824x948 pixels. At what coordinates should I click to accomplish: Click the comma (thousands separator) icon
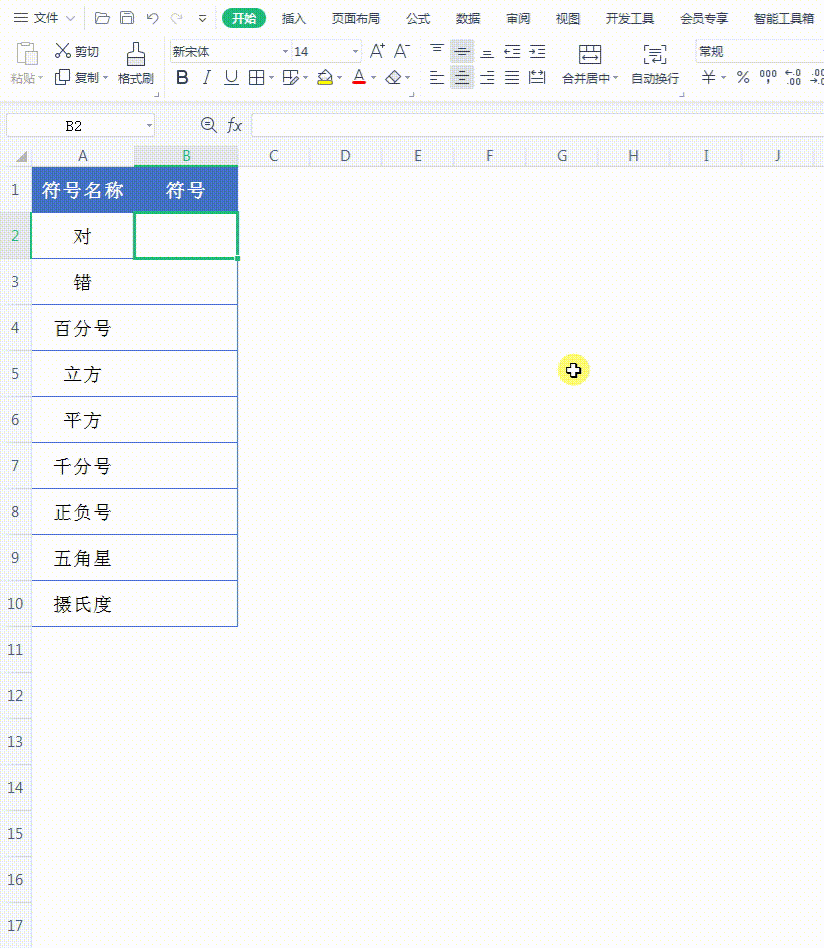pos(769,77)
